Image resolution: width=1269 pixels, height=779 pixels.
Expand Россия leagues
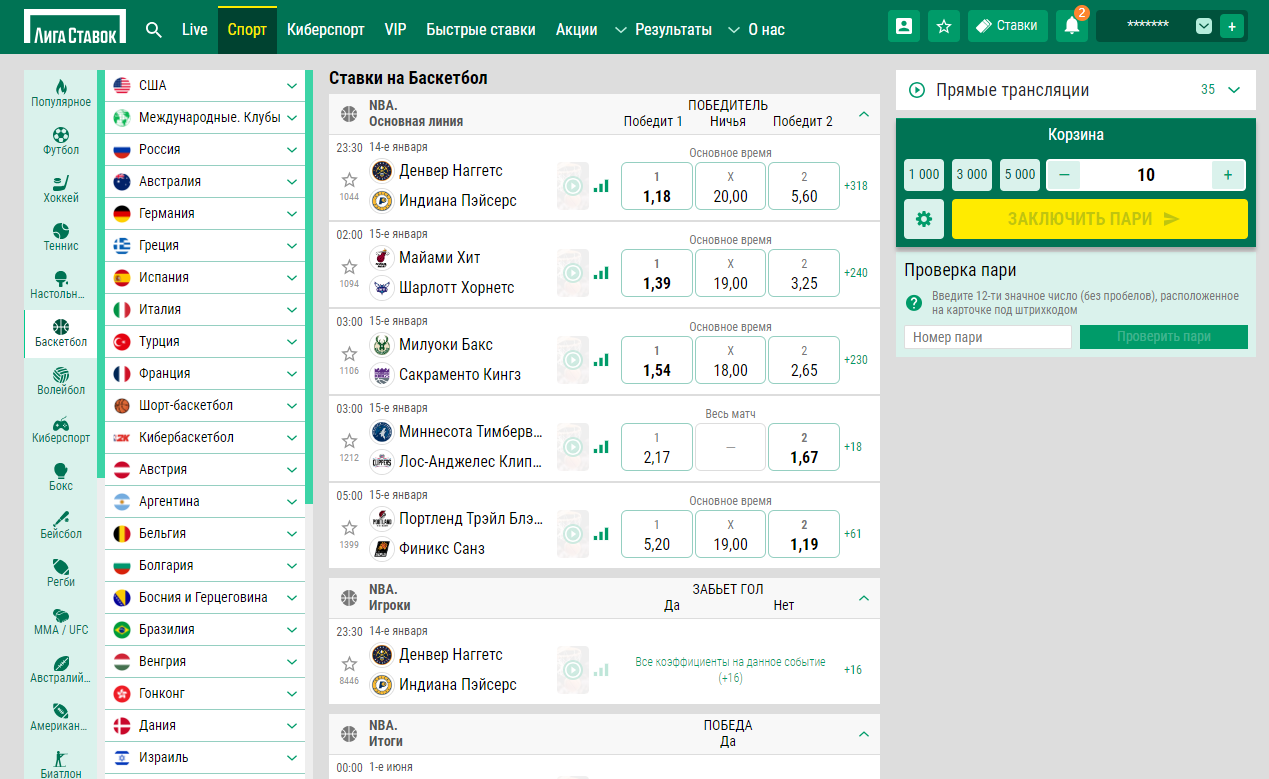coord(292,150)
